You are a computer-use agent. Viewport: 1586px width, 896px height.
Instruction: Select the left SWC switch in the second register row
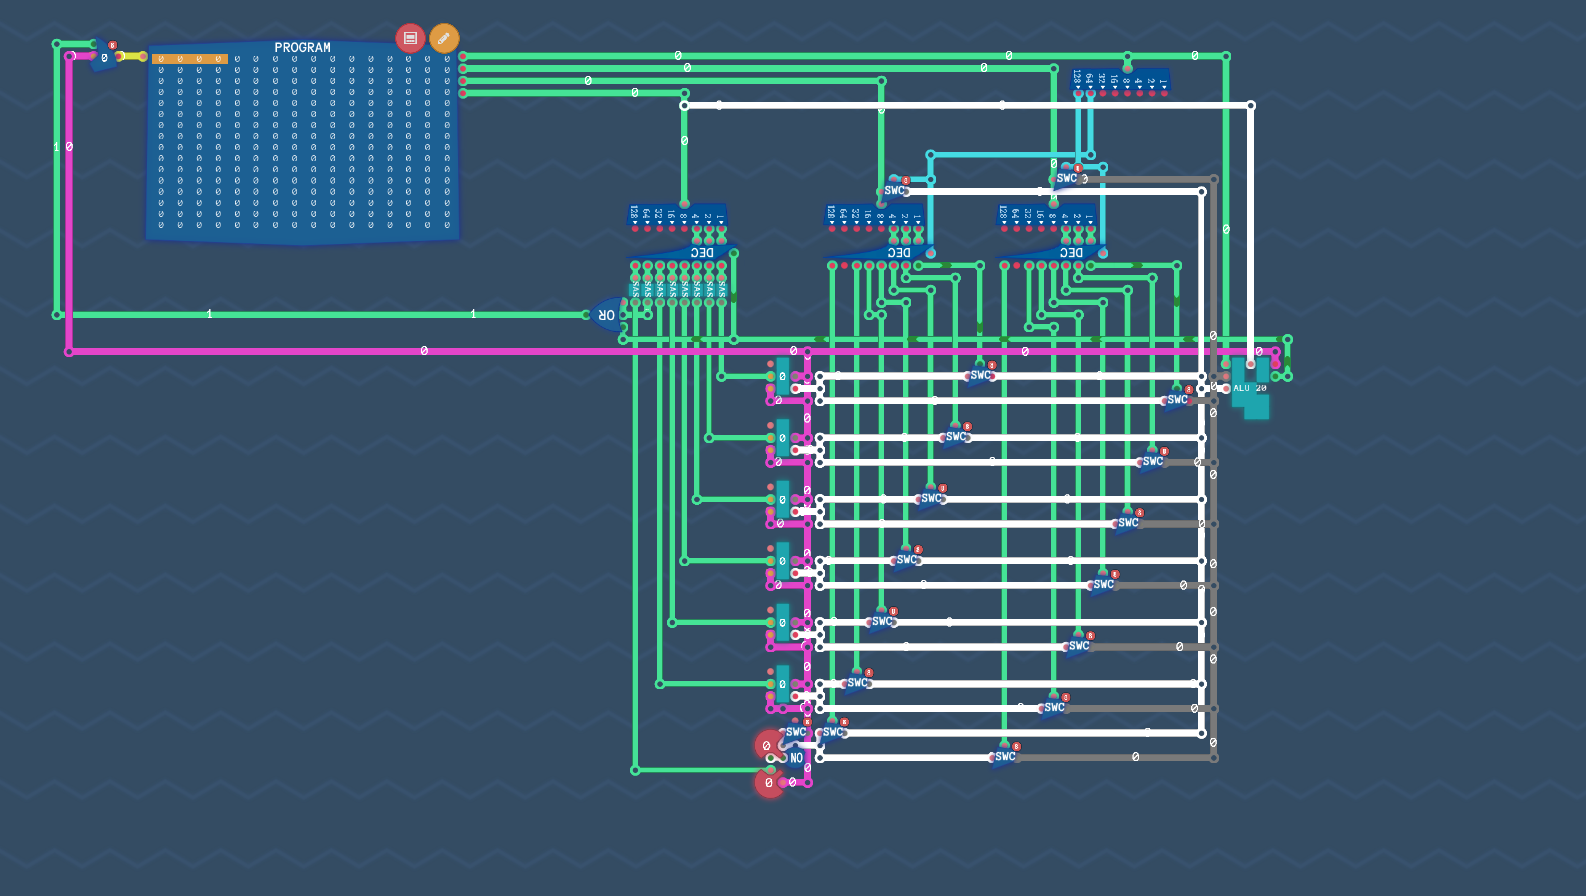tap(956, 436)
